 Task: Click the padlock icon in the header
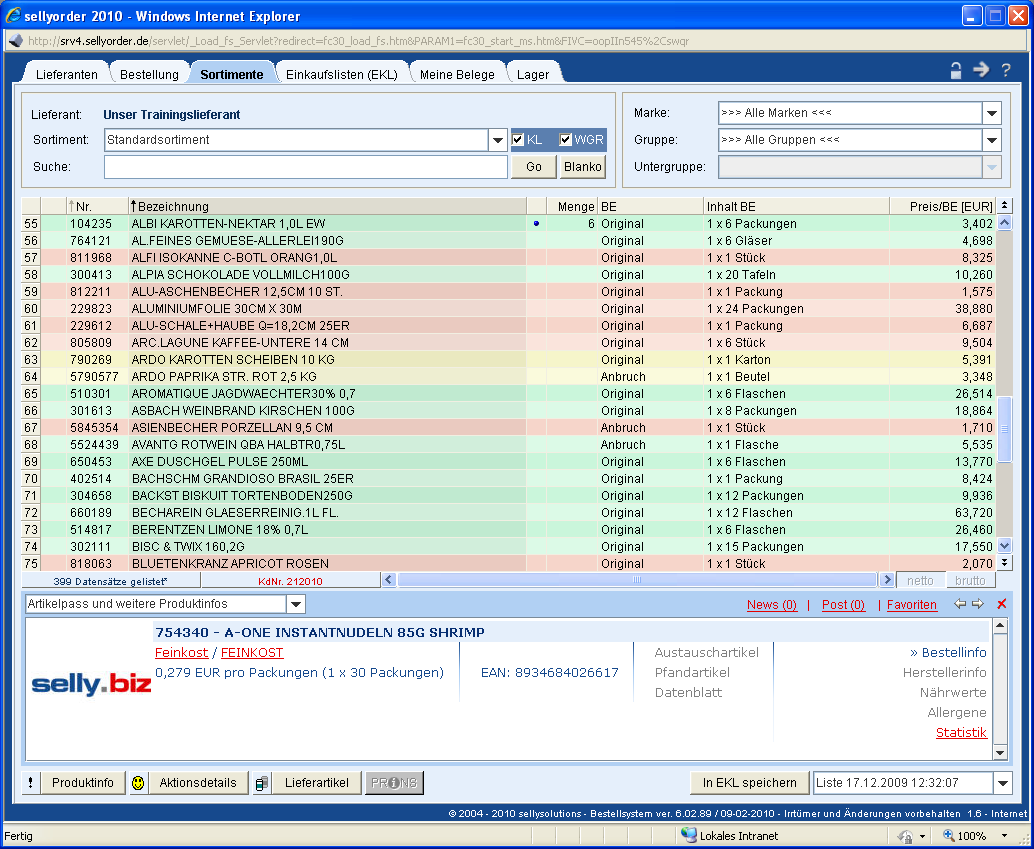click(956, 70)
